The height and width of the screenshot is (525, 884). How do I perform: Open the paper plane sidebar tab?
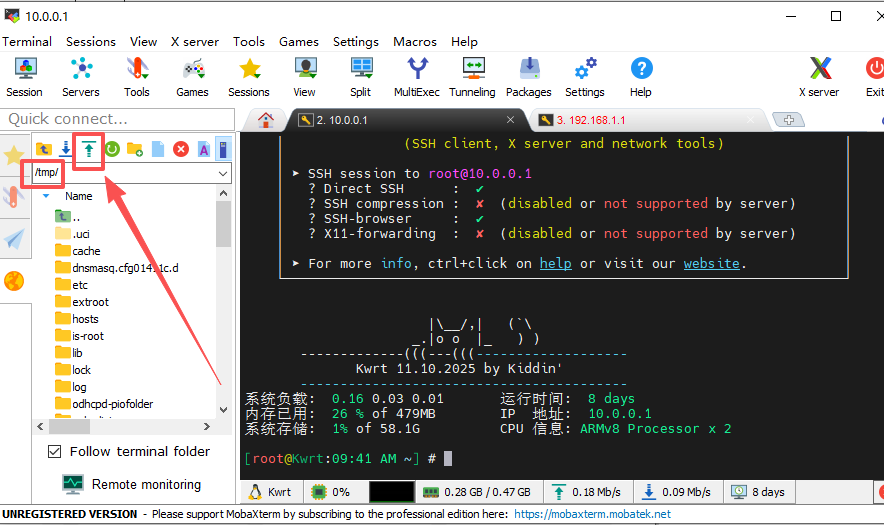pyautogui.click(x=14, y=239)
